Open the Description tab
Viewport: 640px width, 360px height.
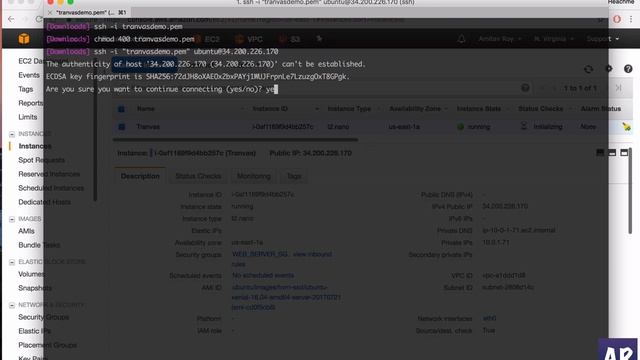(140, 176)
